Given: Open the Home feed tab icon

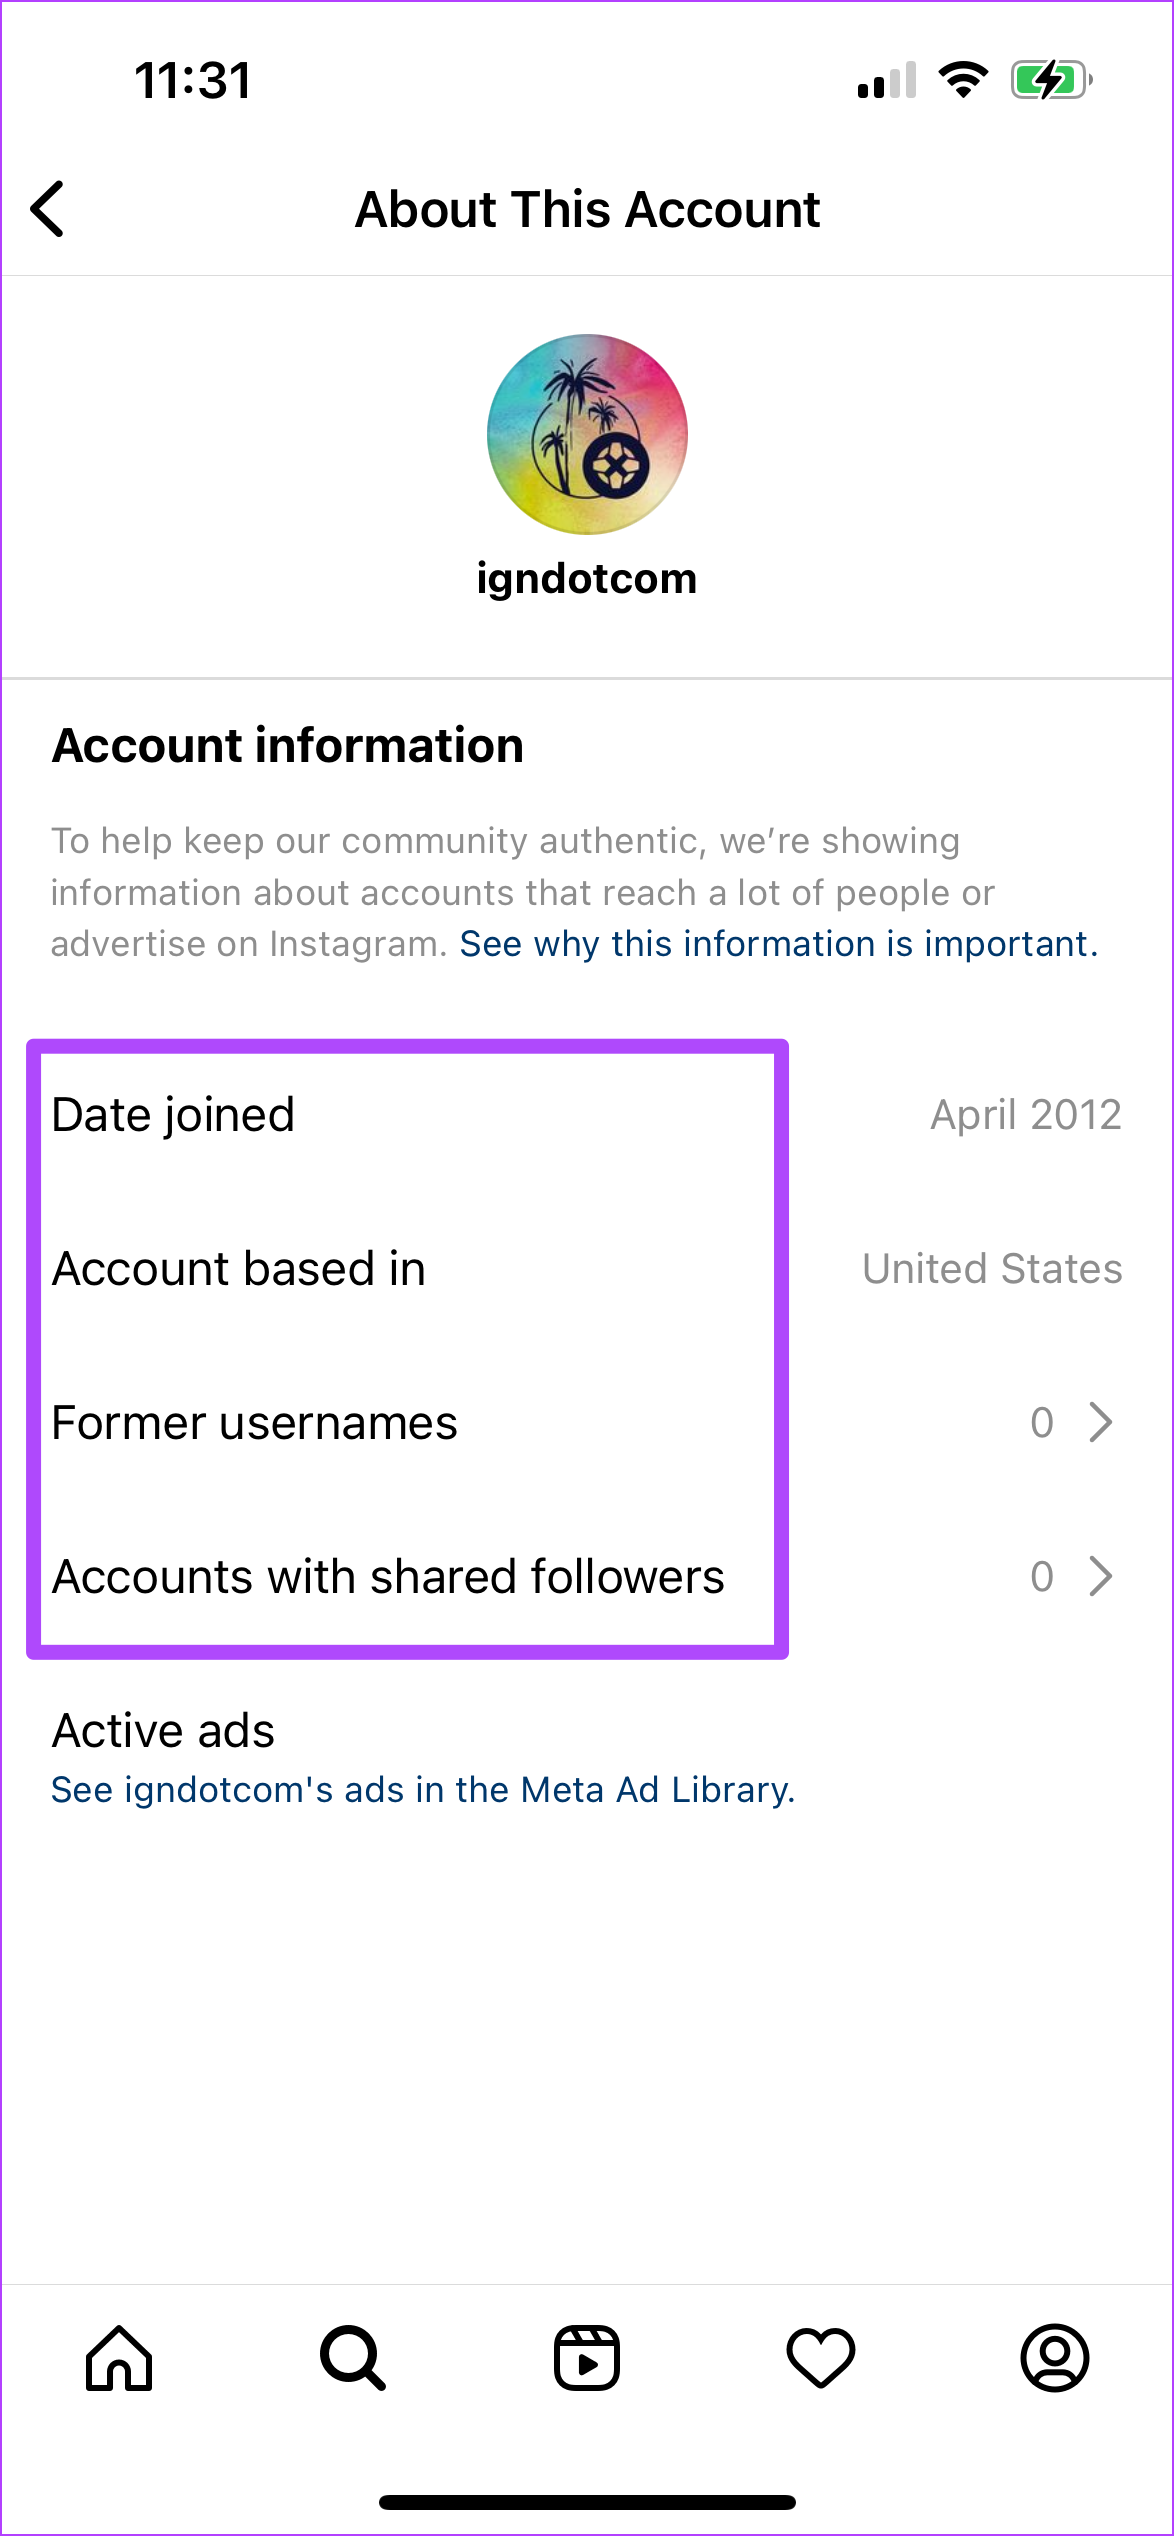Looking at the screenshot, I should pyautogui.click(x=119, y=2357).
